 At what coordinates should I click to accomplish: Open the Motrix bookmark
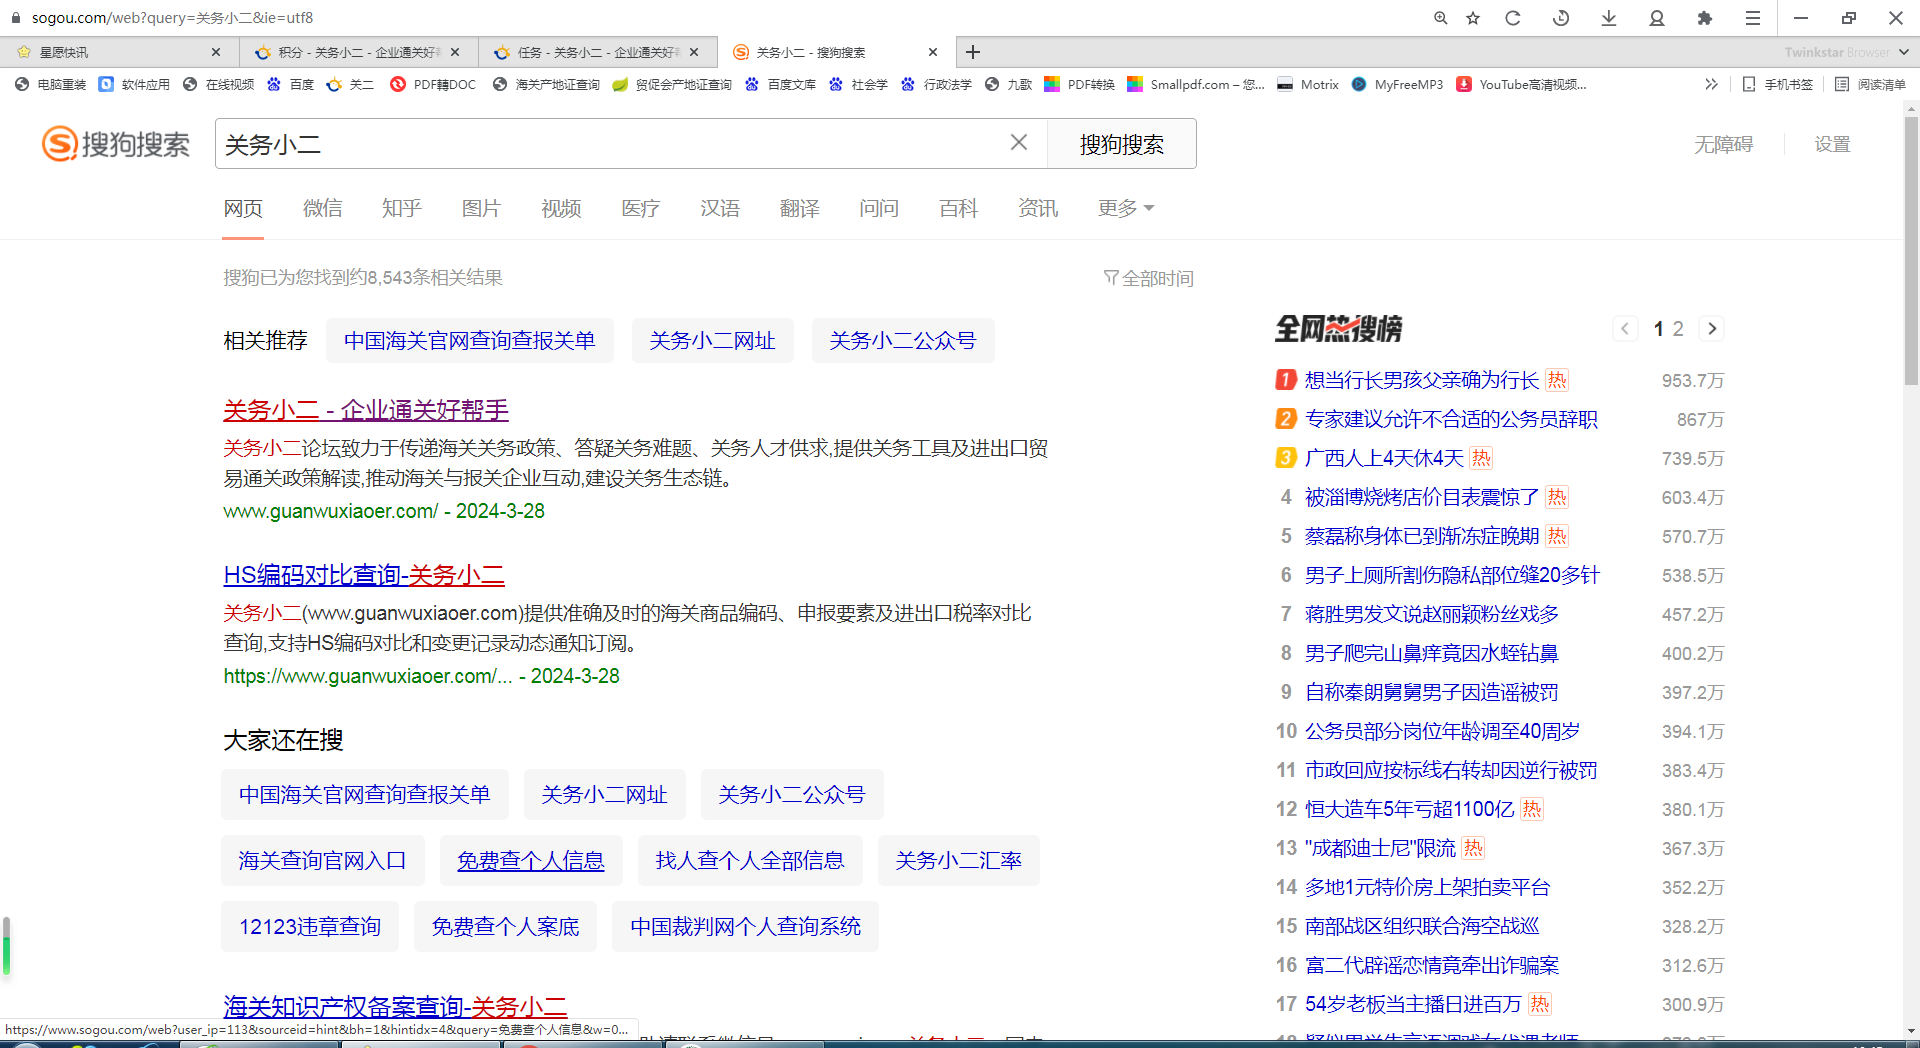tap(1308, 84)
